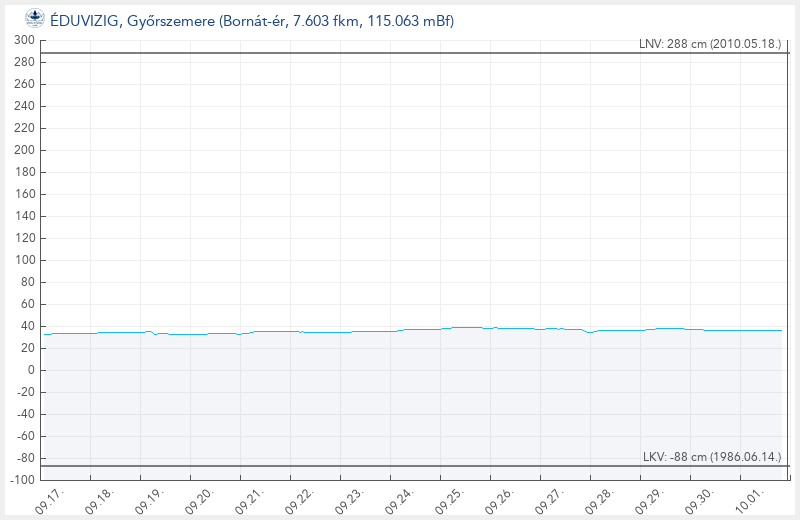
Task: Select the 09.25. date label
Action: coord(450,500)
